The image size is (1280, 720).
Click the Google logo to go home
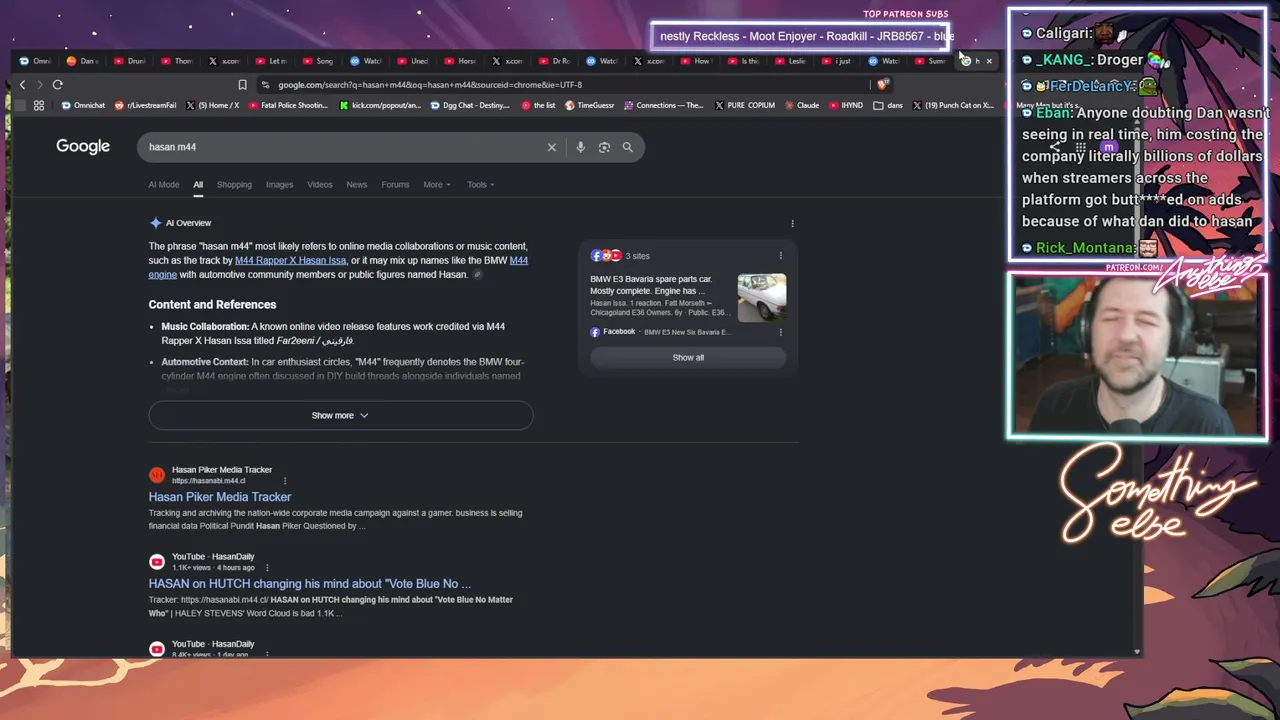pos(83,147)
